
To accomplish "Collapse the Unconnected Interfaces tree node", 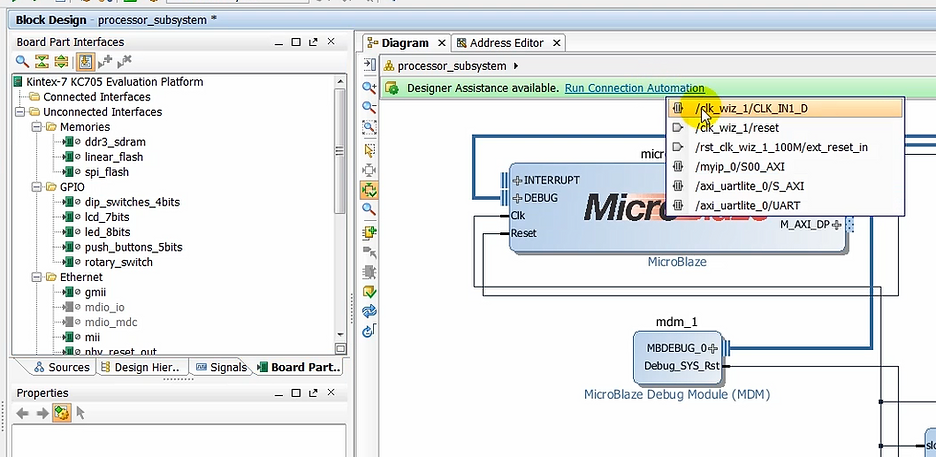I will 22,112.
